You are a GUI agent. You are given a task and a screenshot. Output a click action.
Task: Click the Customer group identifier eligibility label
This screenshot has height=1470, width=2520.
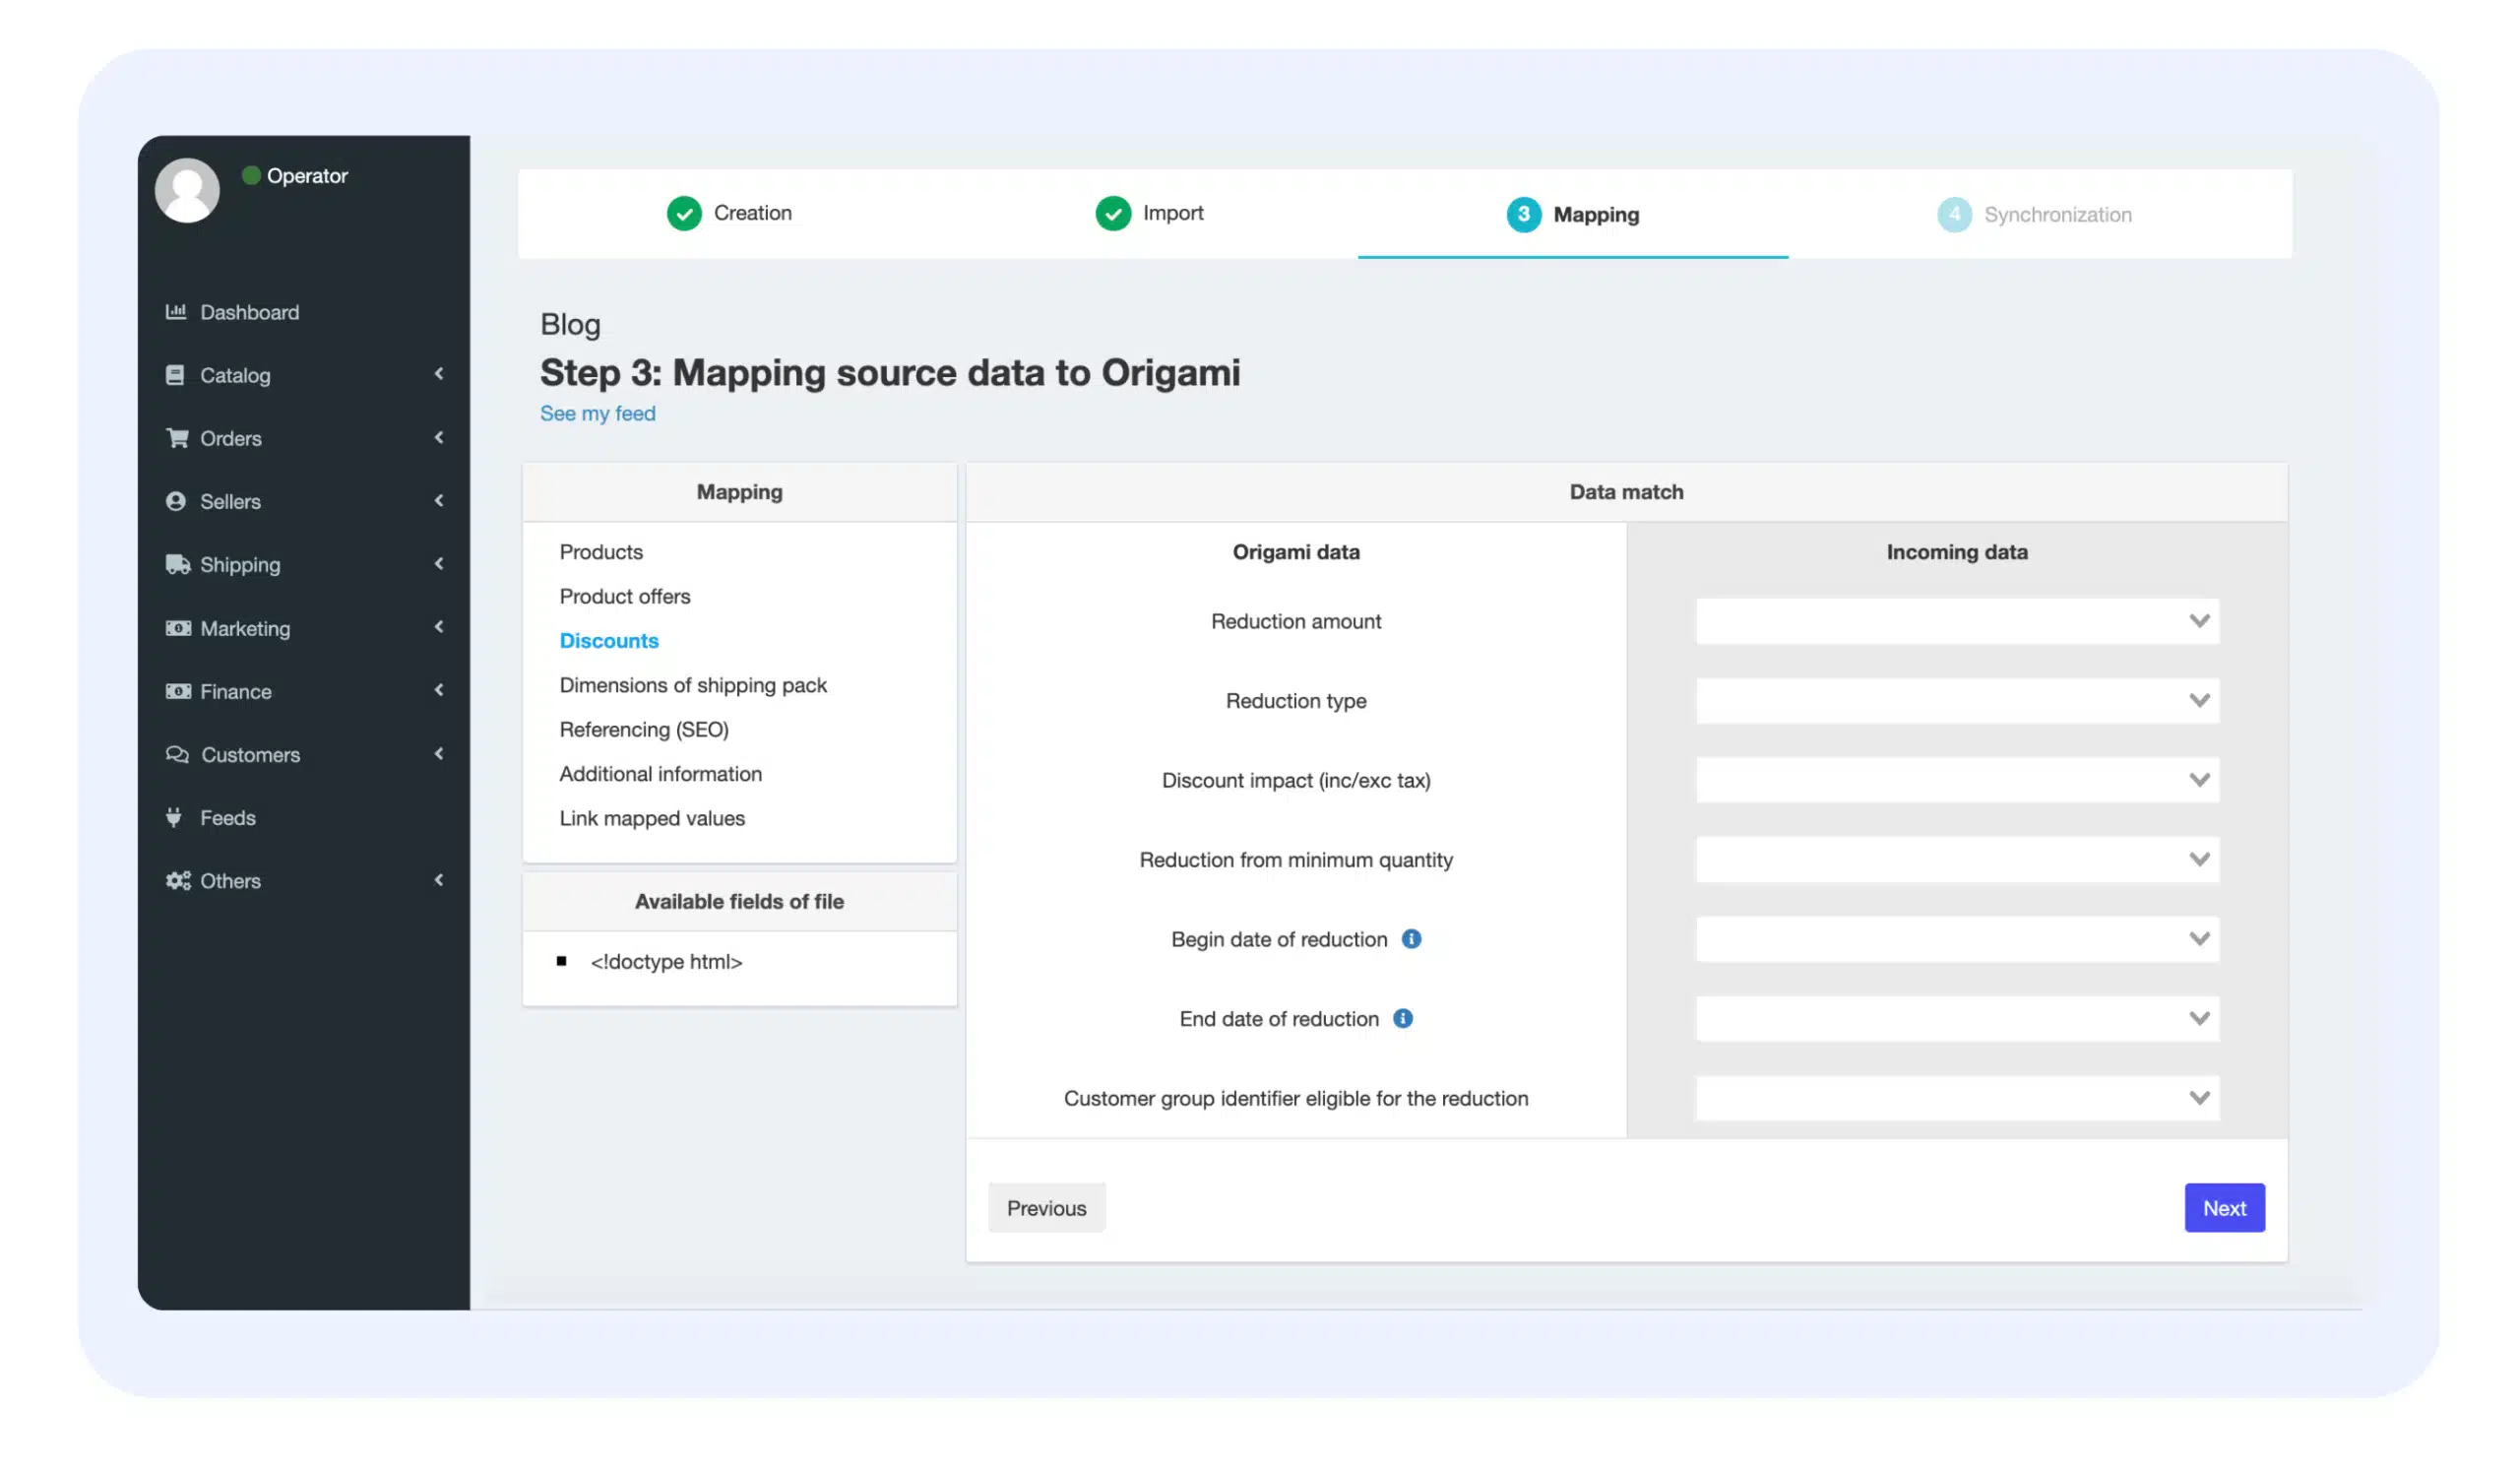[x=1296, y=1097]
